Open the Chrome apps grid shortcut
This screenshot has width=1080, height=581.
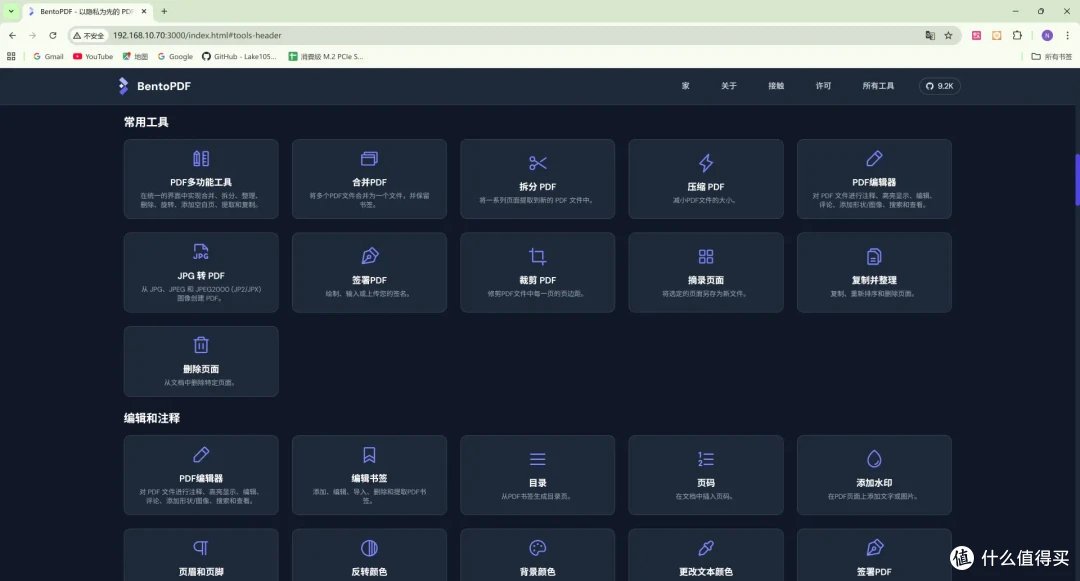pos(11,56)
